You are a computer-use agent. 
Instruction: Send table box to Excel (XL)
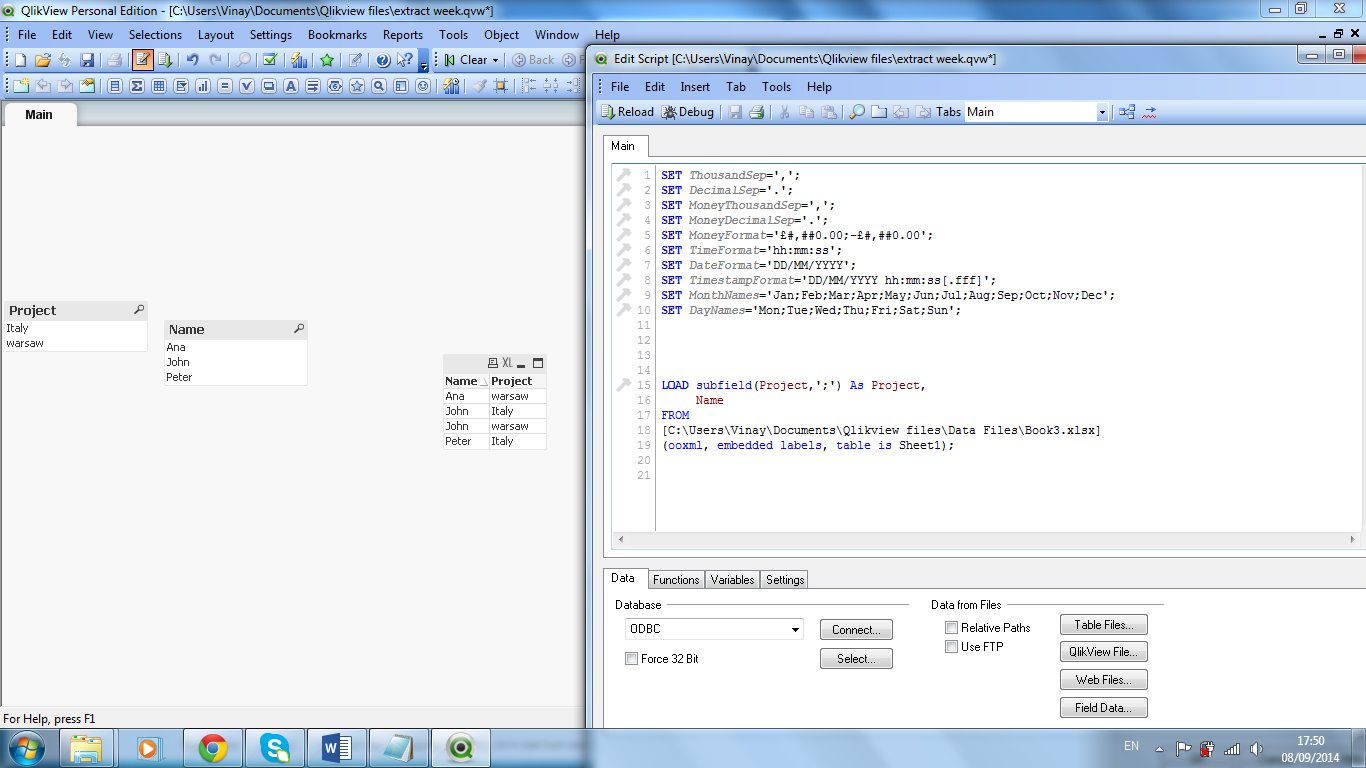click(507, 363)
